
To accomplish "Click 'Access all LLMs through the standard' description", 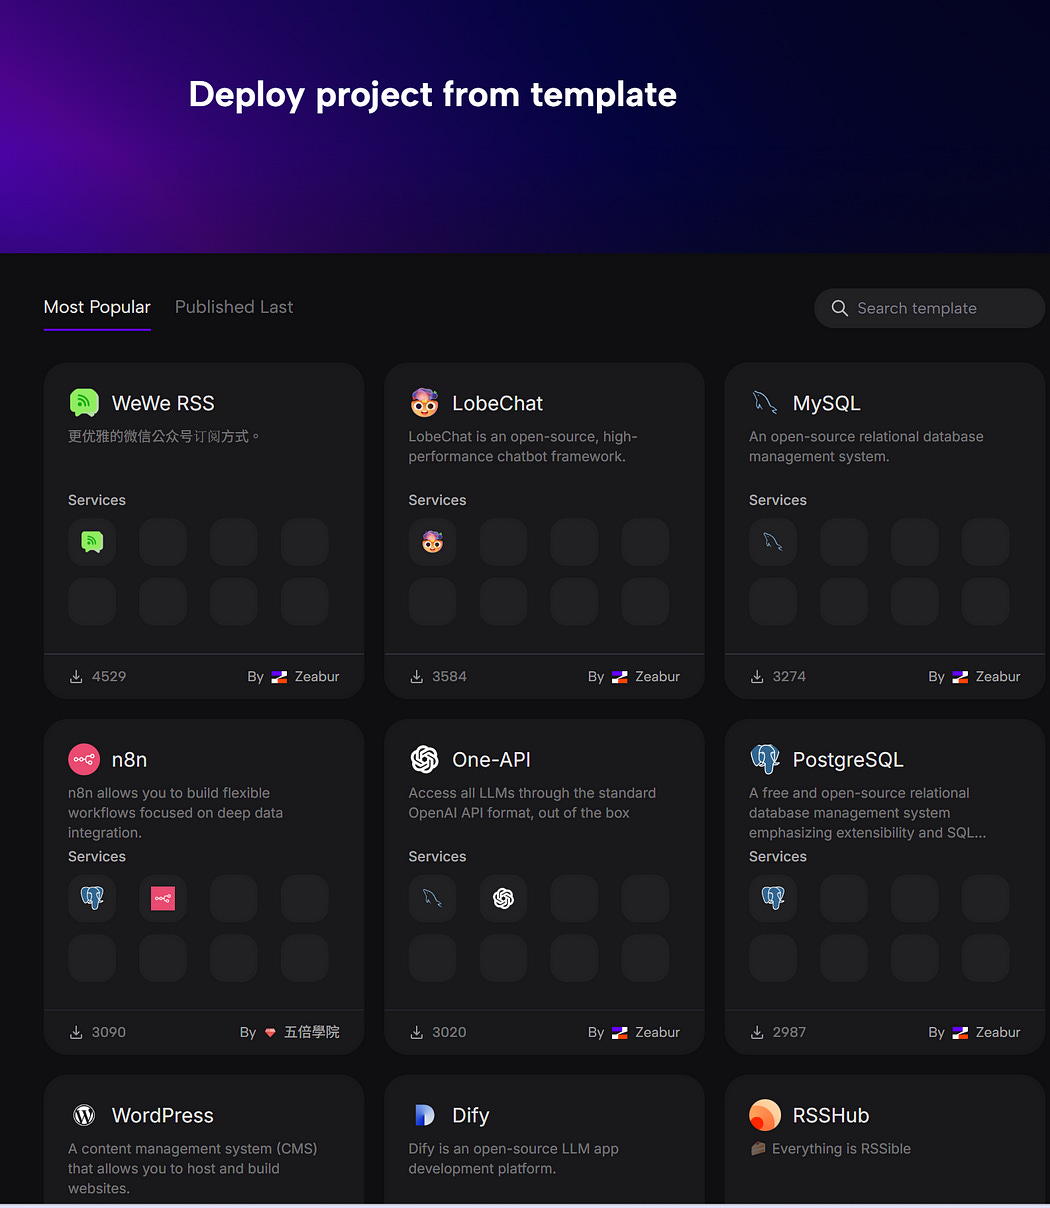I will tap(532, 803).
